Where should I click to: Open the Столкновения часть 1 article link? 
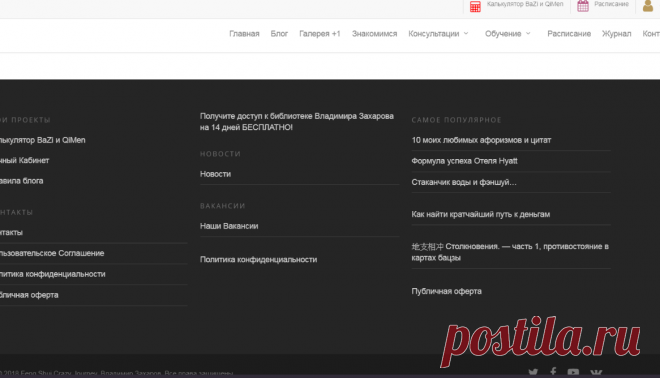[x=510, y=252]
